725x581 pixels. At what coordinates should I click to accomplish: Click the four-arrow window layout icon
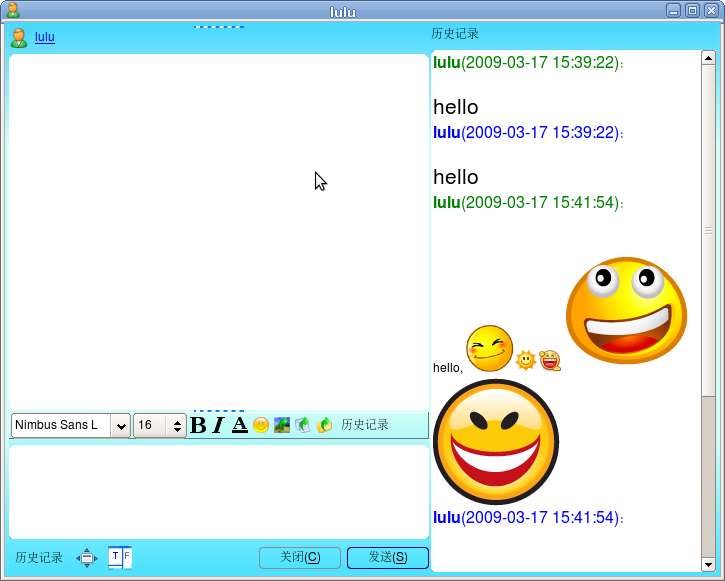87,558
